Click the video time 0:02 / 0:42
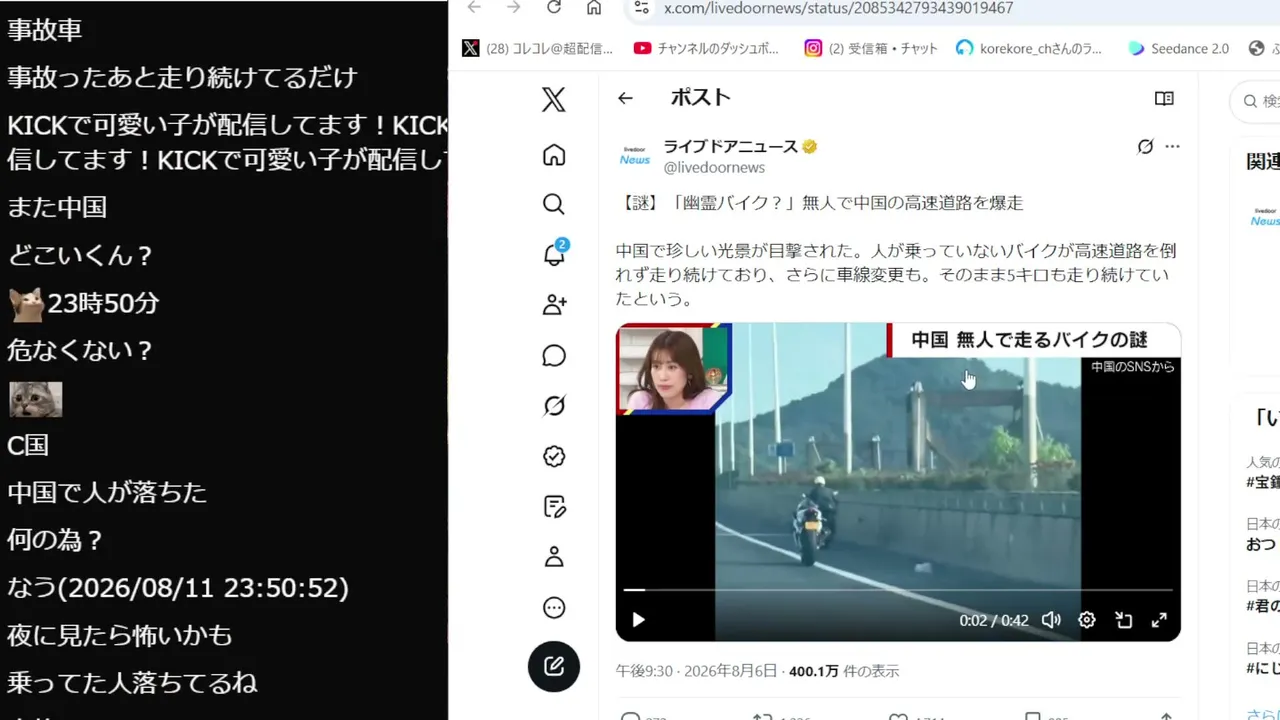The width and height of the screenshot is (1280, 720). click(x=994, y=620)
